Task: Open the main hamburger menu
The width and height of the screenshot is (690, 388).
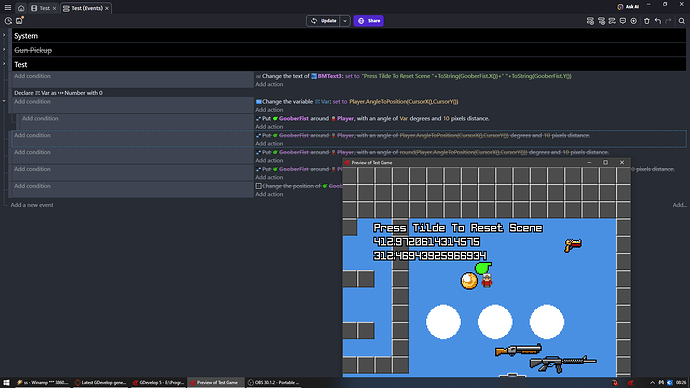Action: coord(8,8)
